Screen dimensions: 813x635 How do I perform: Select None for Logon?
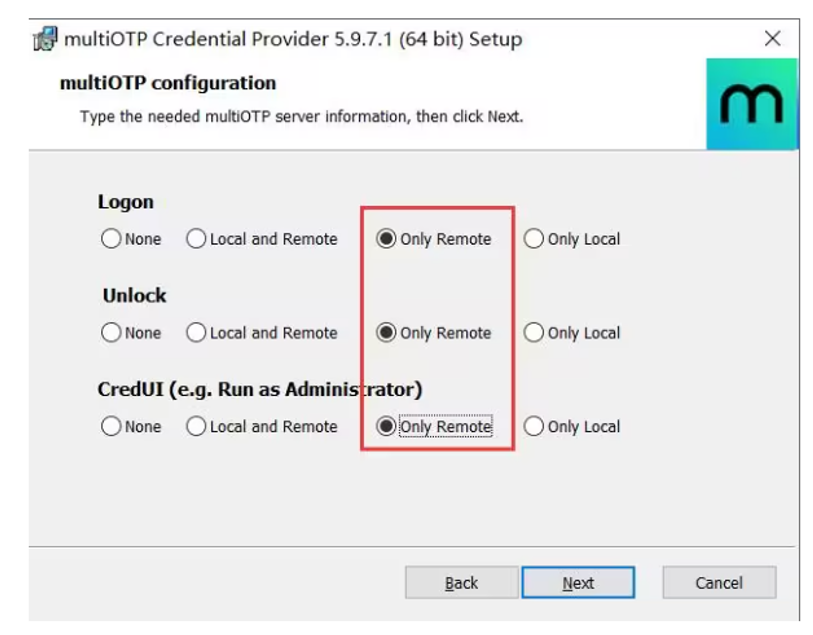click(111, 239)
